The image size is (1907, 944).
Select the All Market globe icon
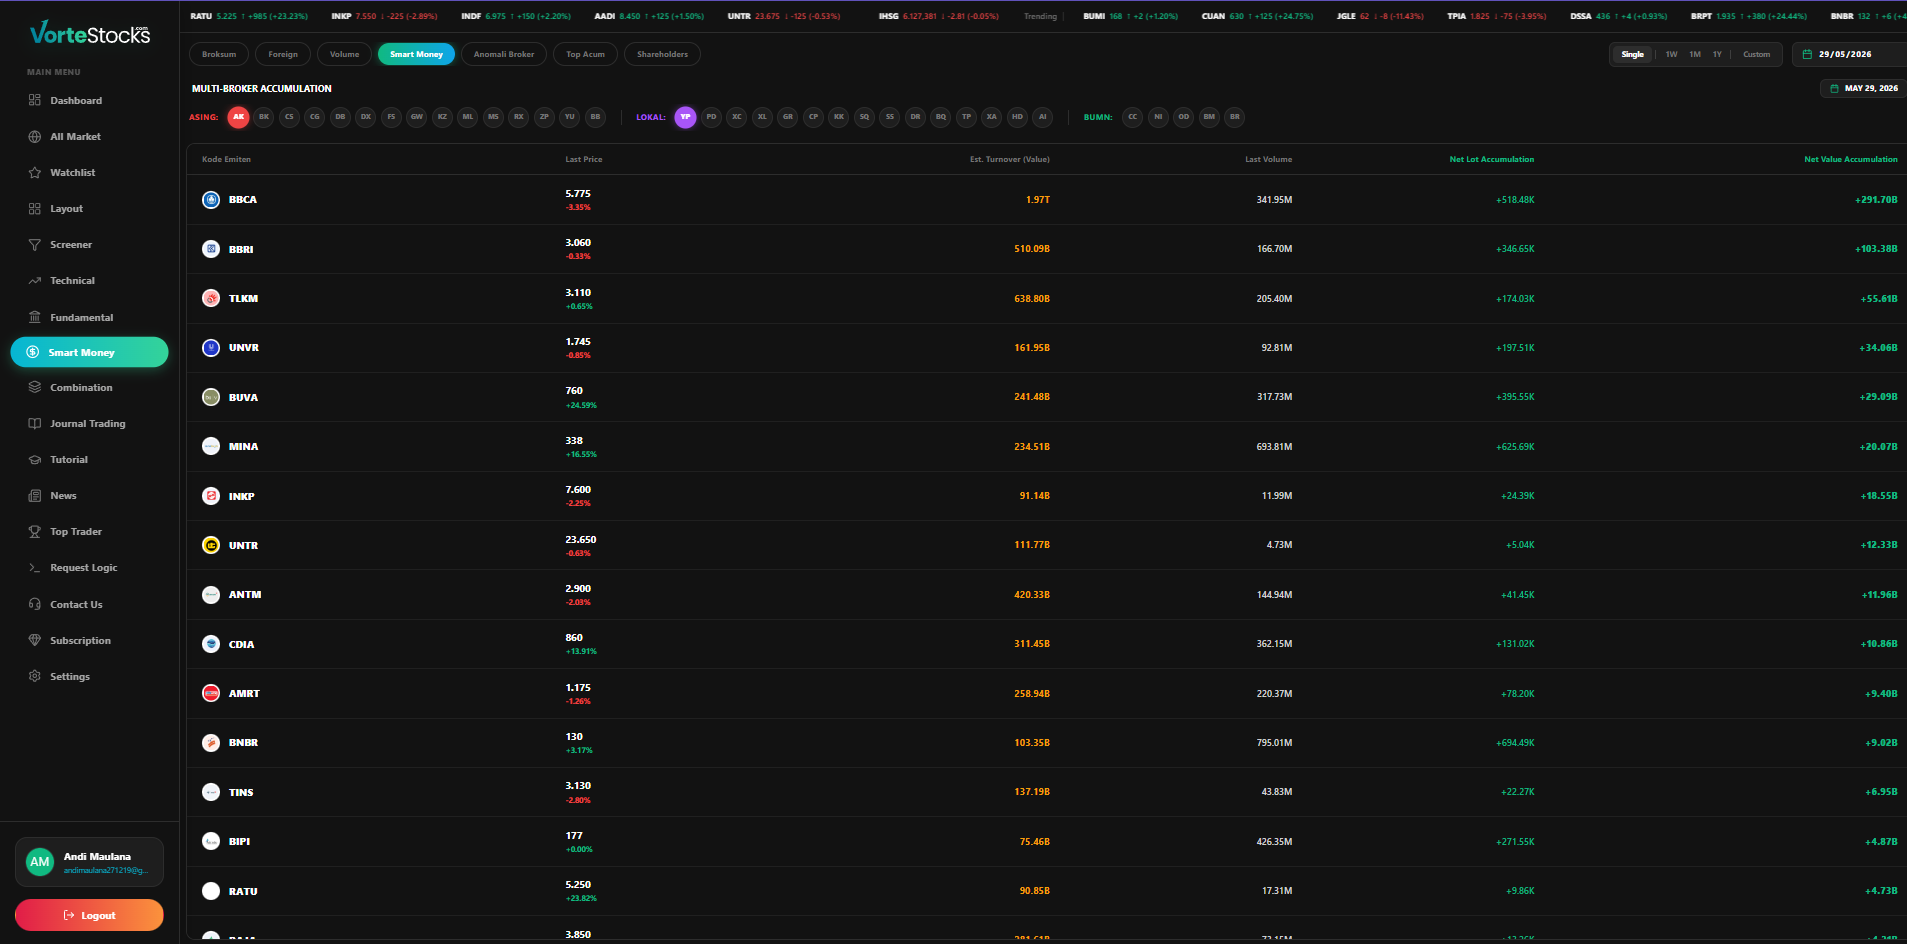tap(35, 136)
